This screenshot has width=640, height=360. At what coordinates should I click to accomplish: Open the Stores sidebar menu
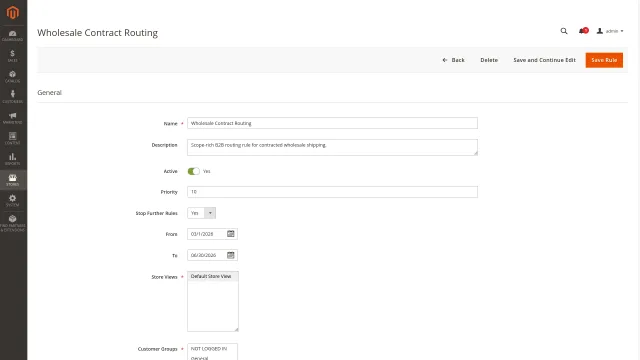[13, 180]
